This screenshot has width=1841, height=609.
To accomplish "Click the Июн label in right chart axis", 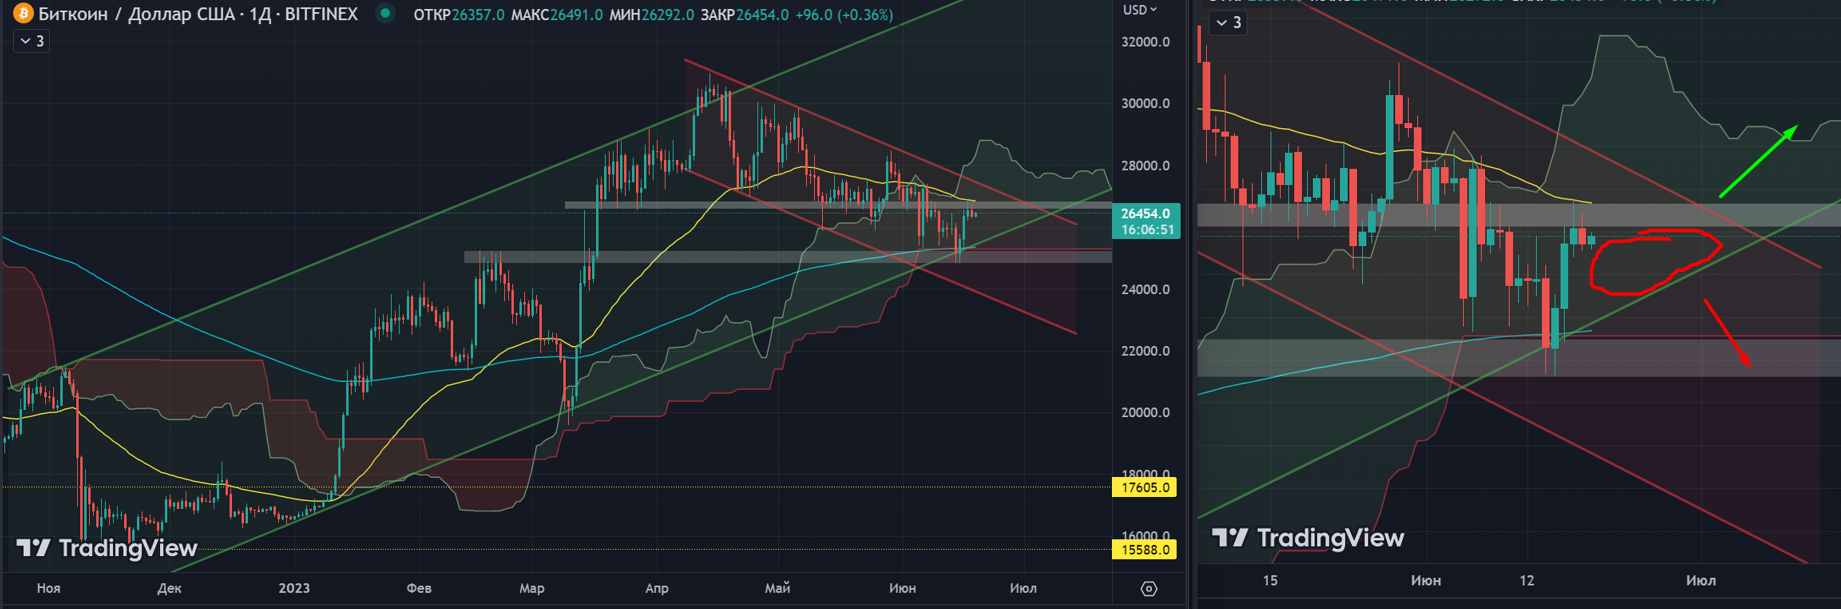I will 1426,581.
